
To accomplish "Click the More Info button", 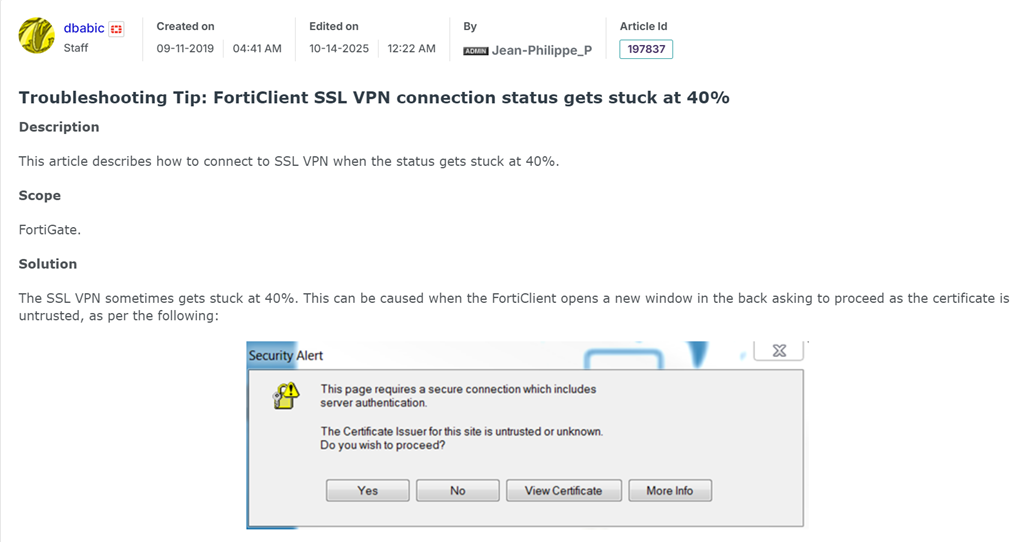I will (x=669, y=491).
